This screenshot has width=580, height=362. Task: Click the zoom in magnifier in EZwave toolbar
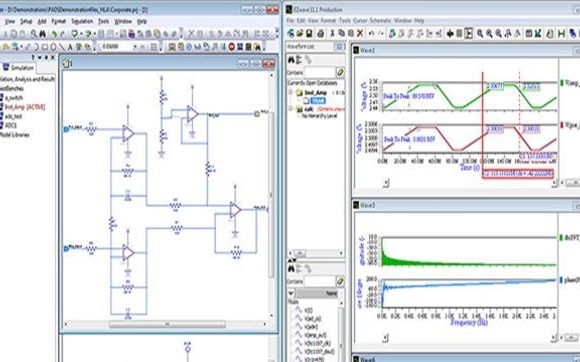click(x=480, y=34)
